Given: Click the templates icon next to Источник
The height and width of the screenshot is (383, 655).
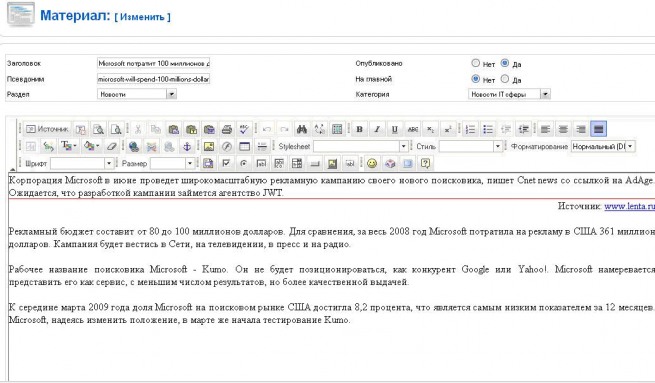Looking at the screenshot, I should point(81,129).
